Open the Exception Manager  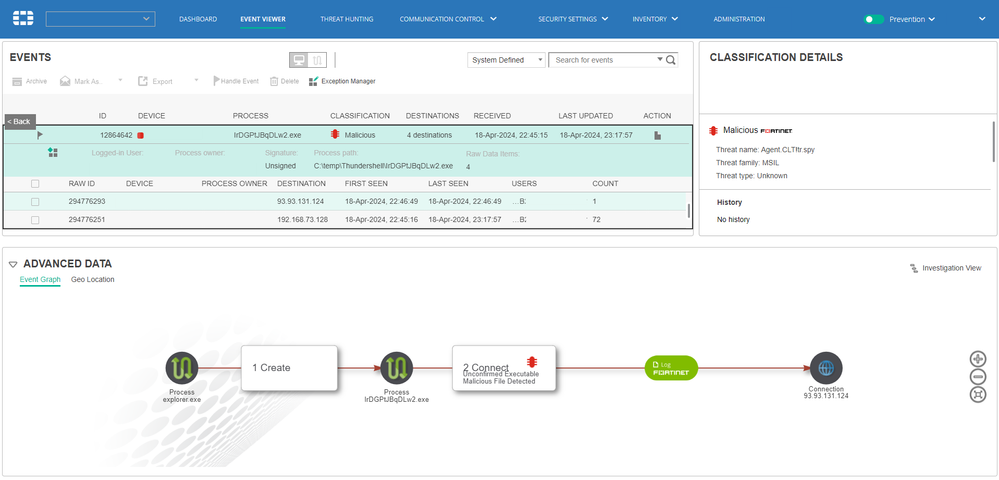click(342, 82)
